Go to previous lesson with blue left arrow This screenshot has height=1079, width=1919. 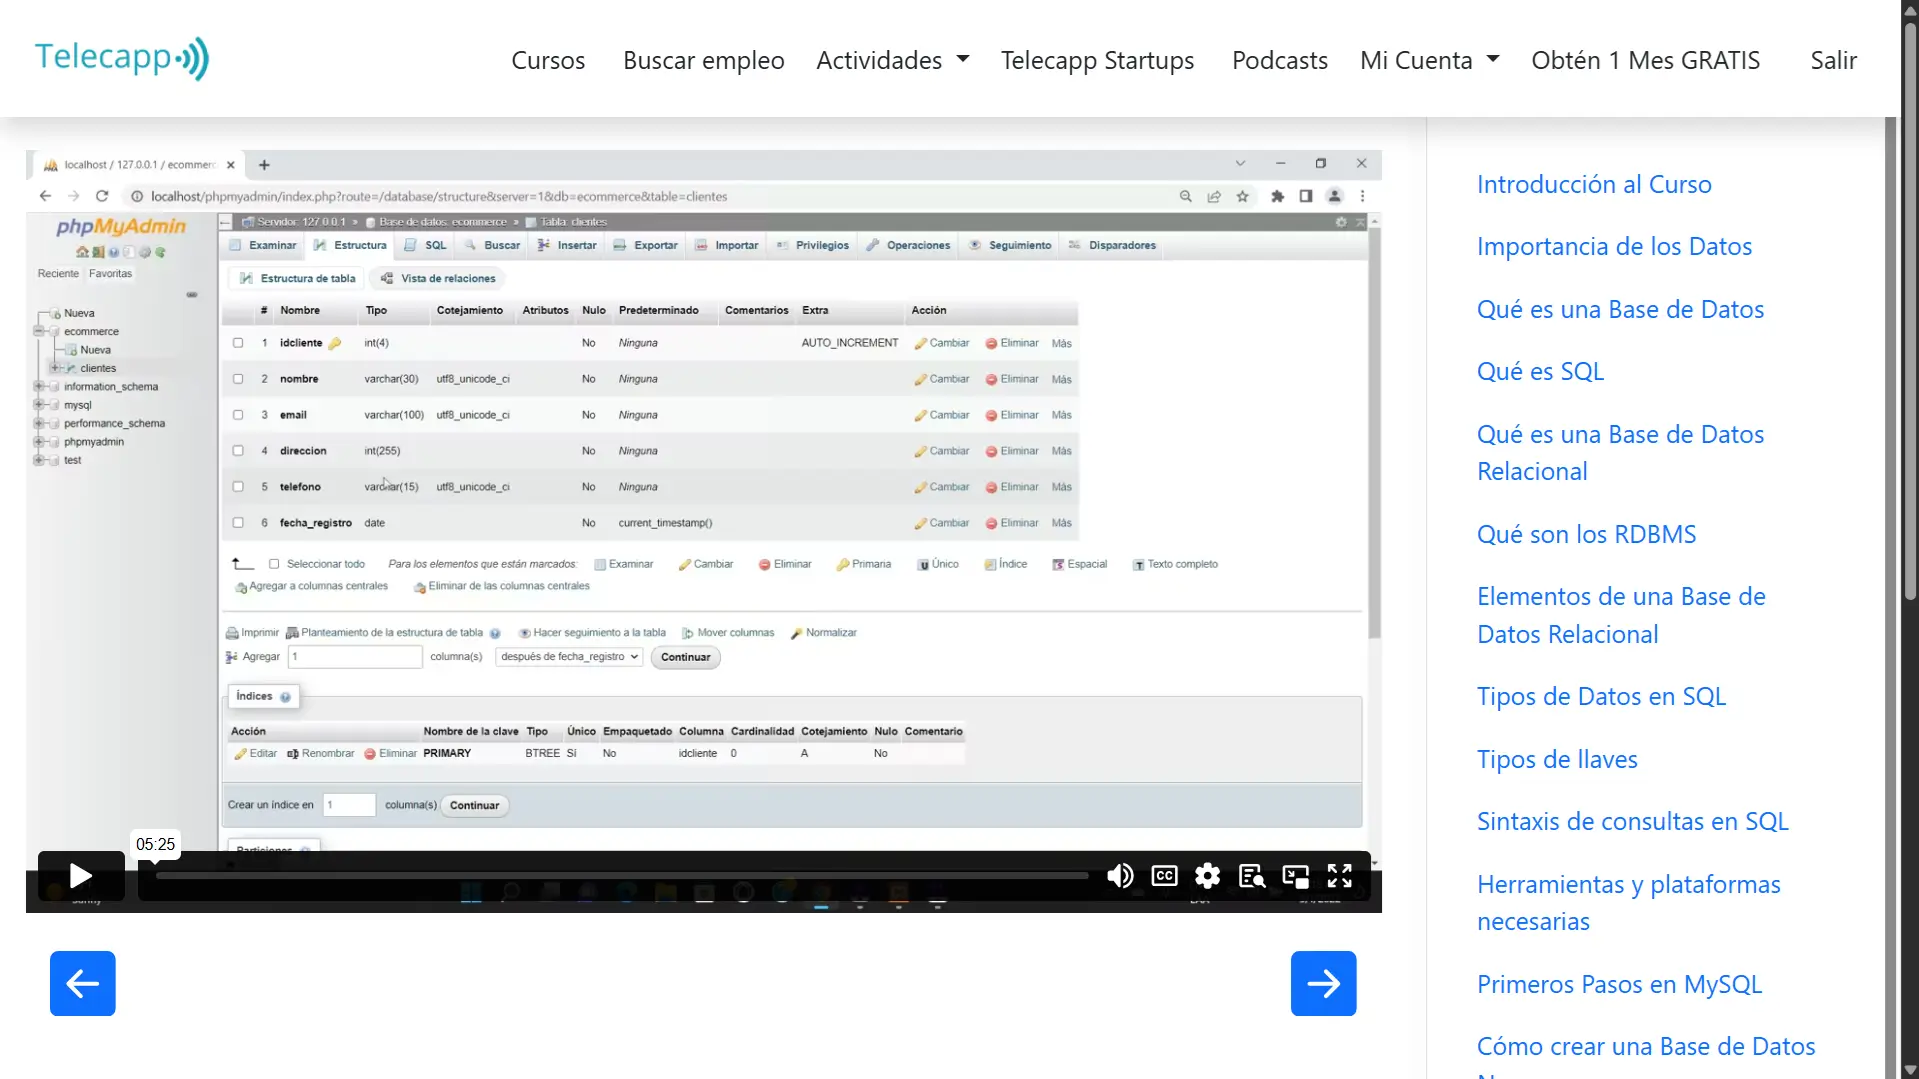click(82, 983)
